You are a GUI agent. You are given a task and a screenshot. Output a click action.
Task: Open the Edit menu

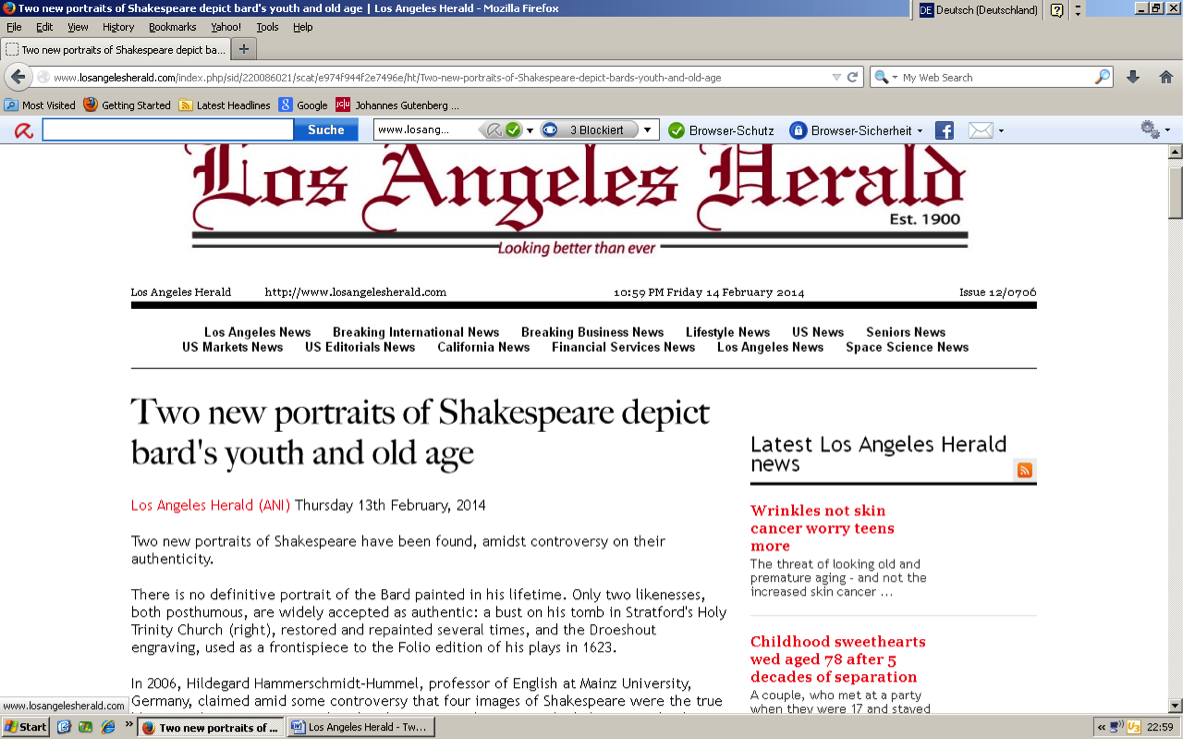click(45, 27)
